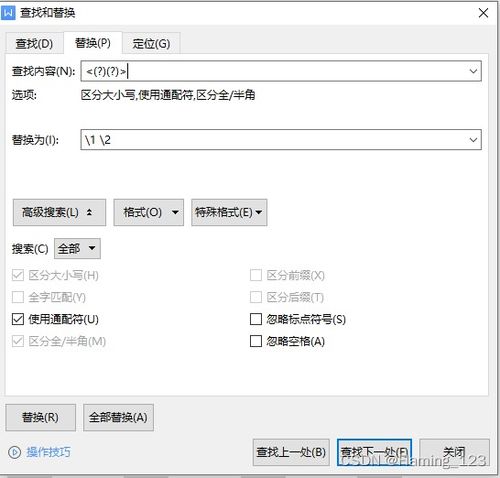
Task: Uncheck the 使用通配符(U) checkbox
Action: [18, 319]
